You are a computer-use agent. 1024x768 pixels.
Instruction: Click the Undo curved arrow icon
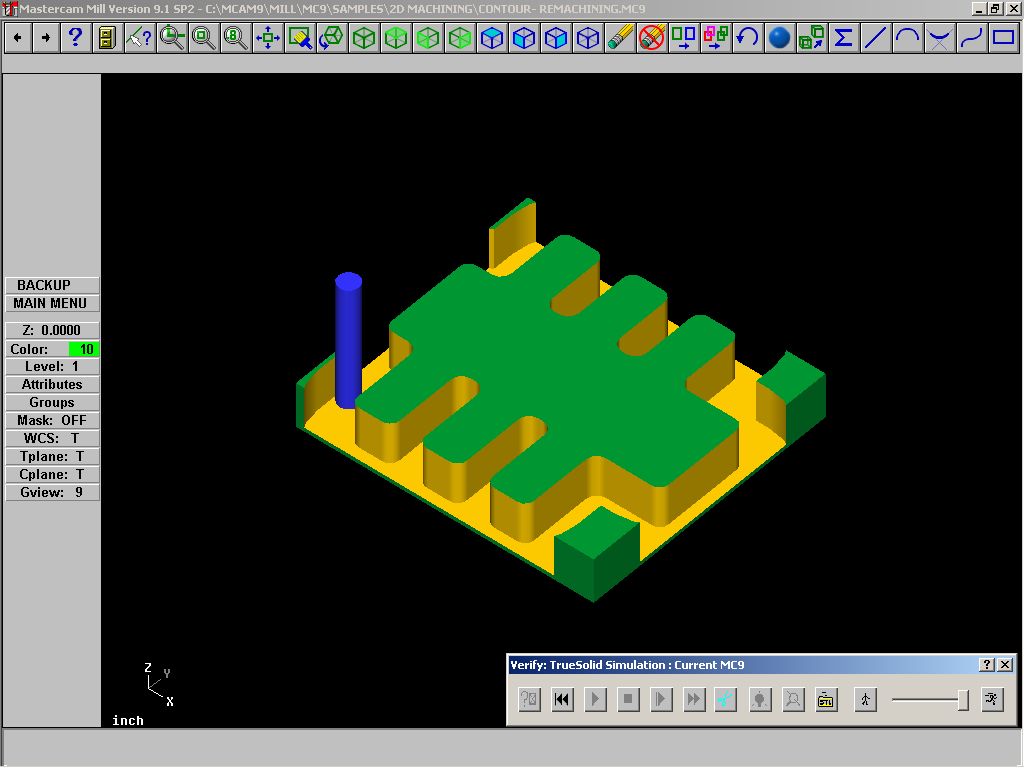(748, 38)
